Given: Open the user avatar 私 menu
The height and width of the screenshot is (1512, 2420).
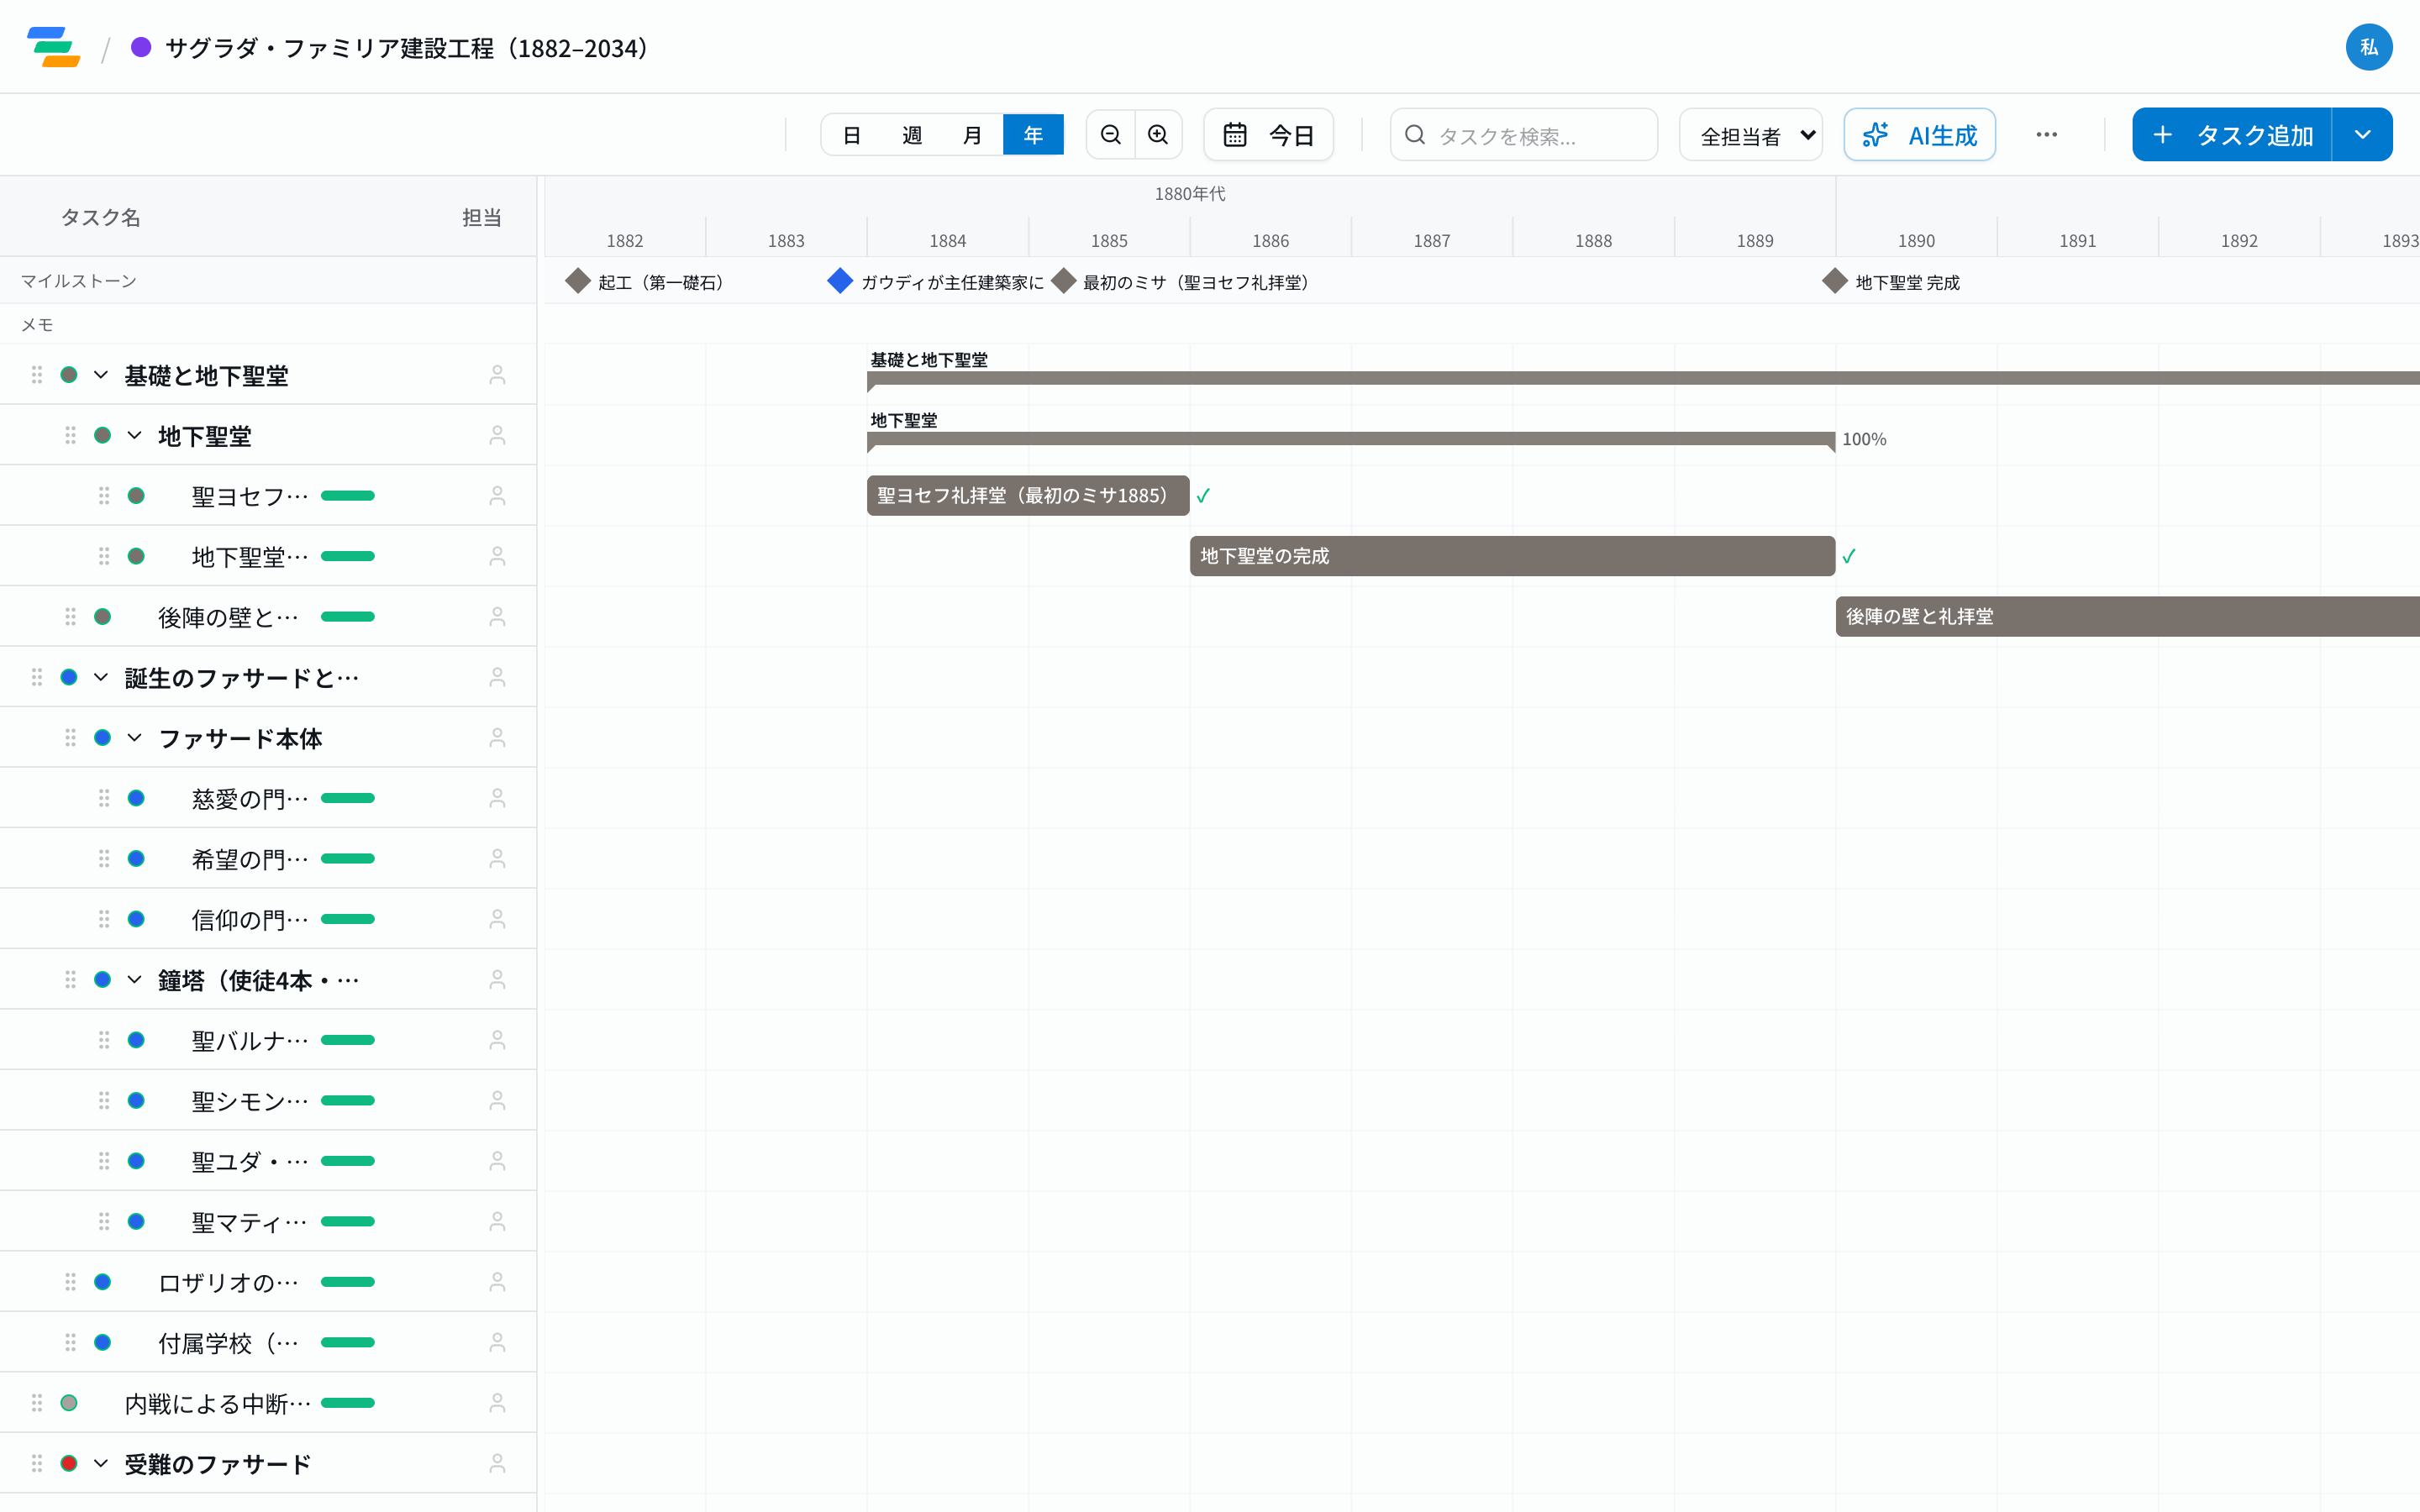Looking at the screenshot, I should [2368, 47].
